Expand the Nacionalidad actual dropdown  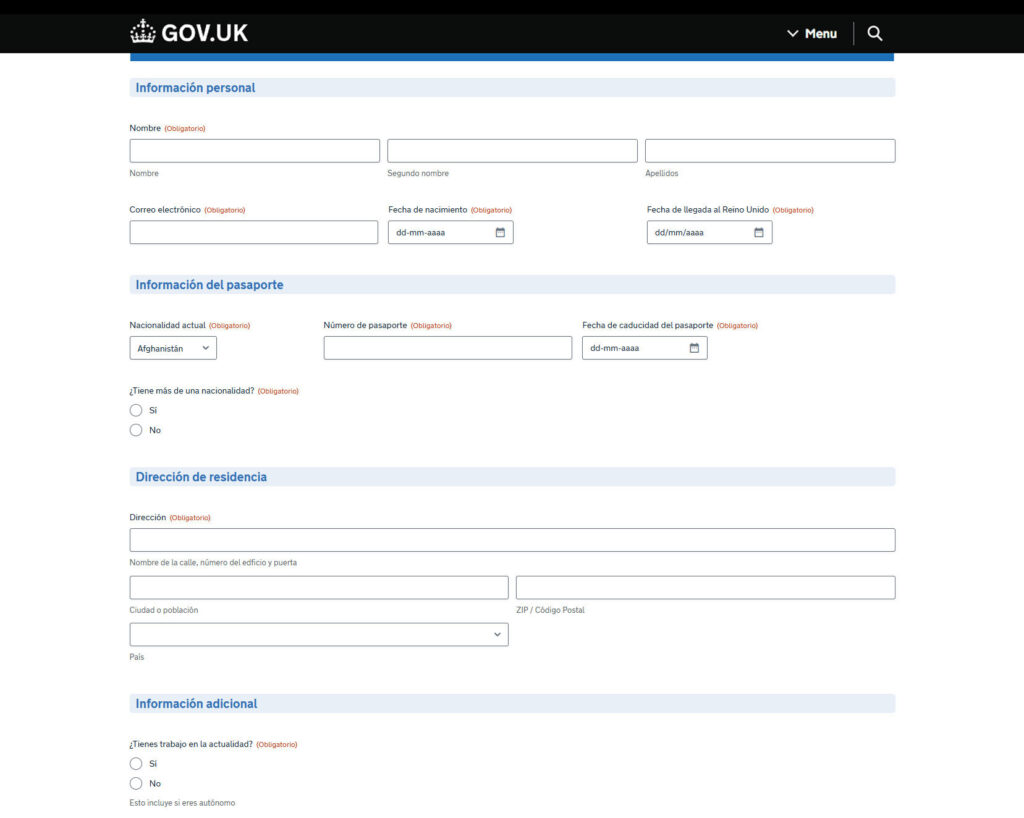coord(173,348)
